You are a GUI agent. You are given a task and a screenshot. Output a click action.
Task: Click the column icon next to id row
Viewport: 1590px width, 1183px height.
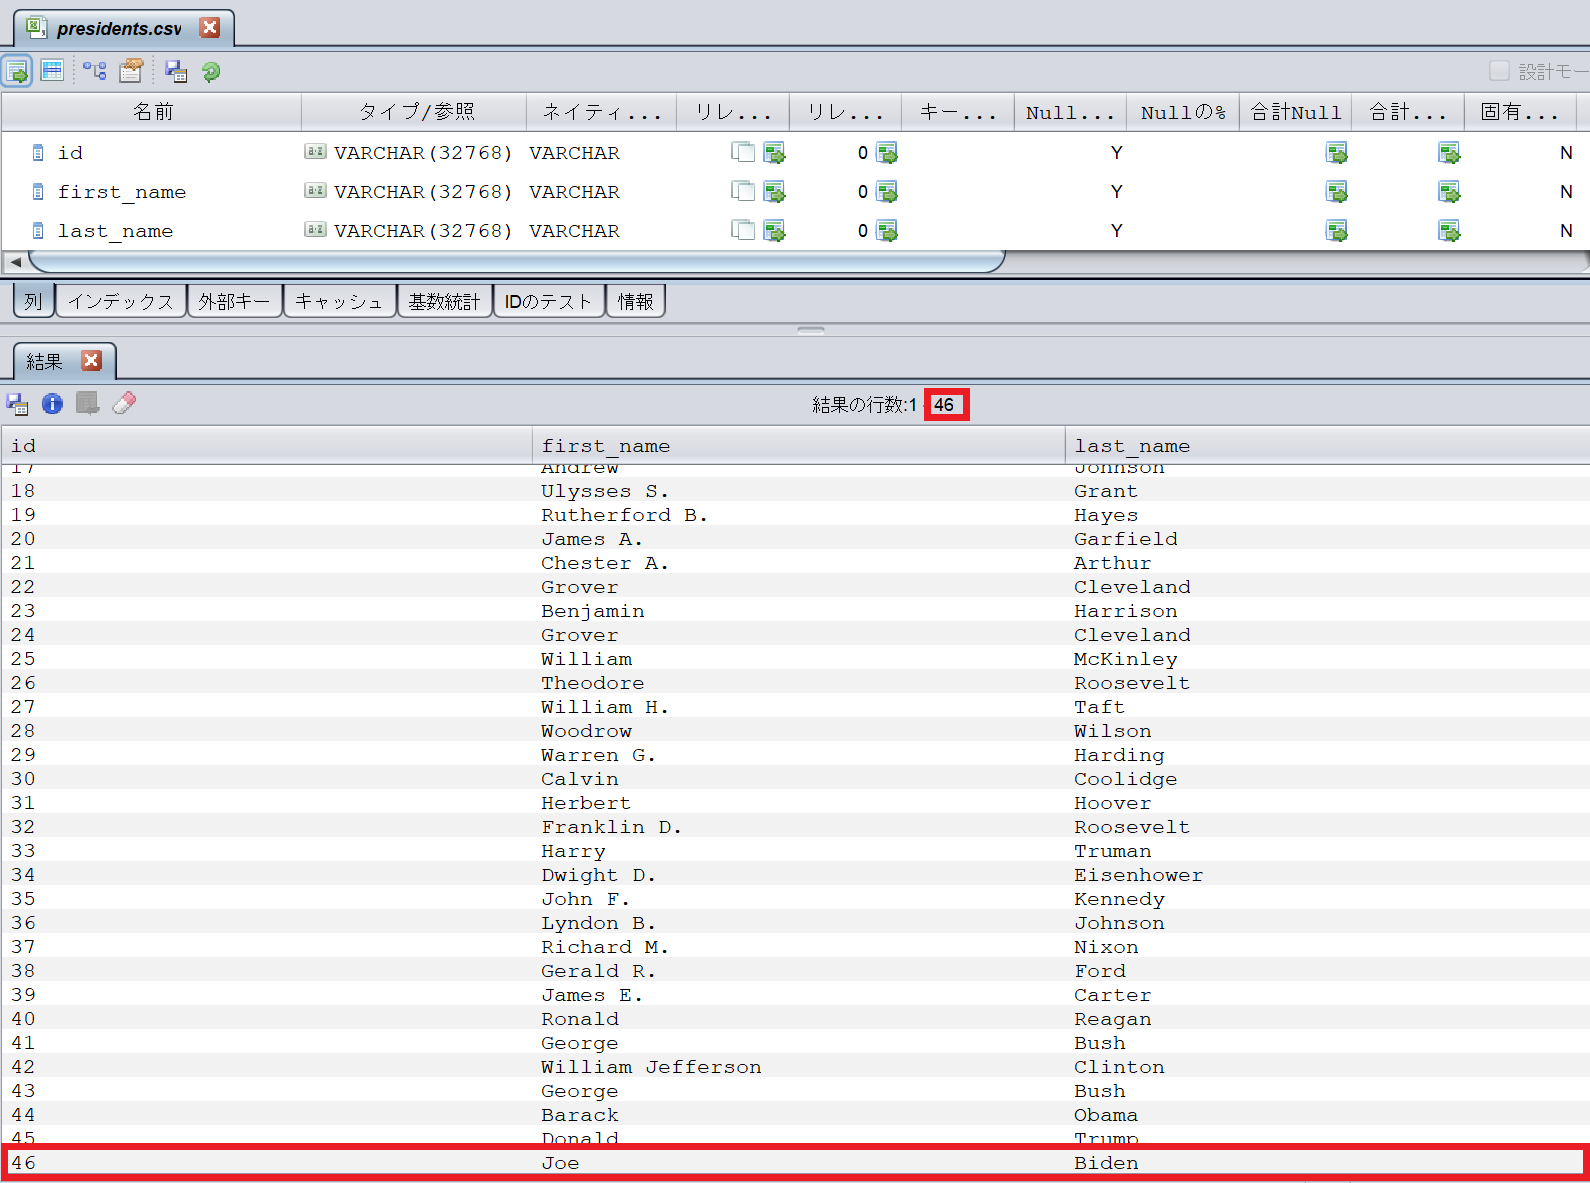click(38, 153)
